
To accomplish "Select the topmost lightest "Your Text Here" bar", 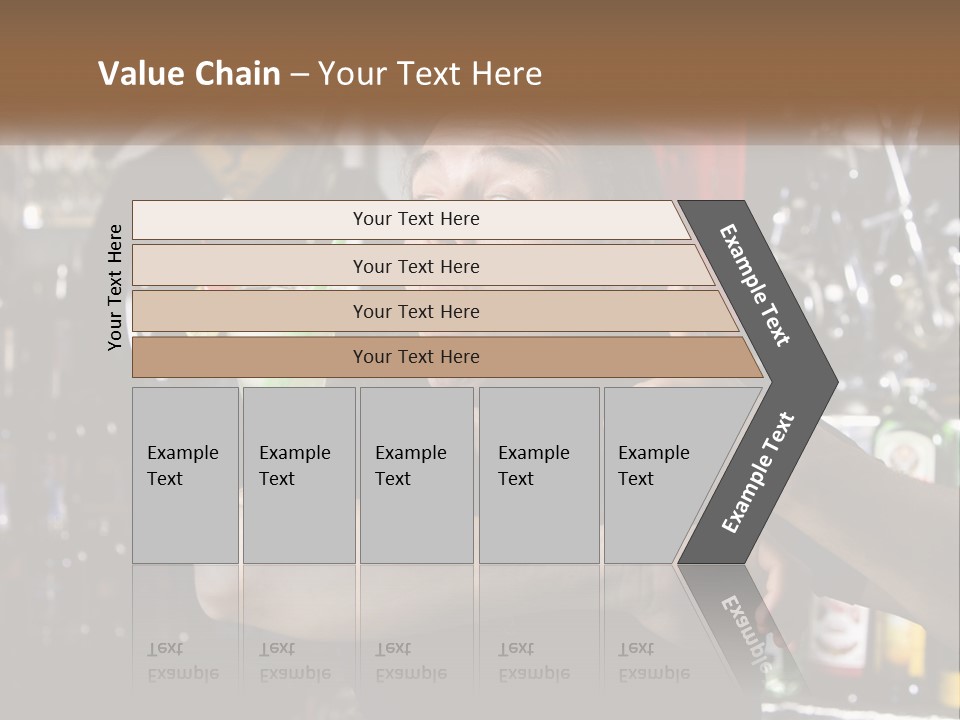I will pos(415,219).
